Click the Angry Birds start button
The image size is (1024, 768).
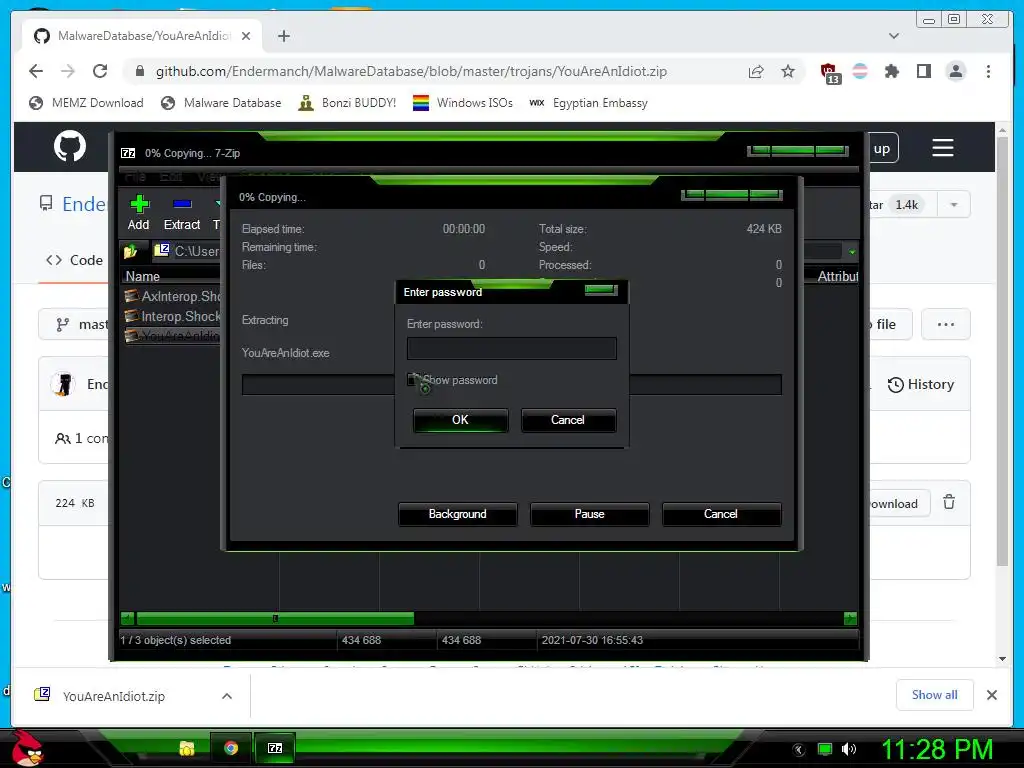pos(27,748)
